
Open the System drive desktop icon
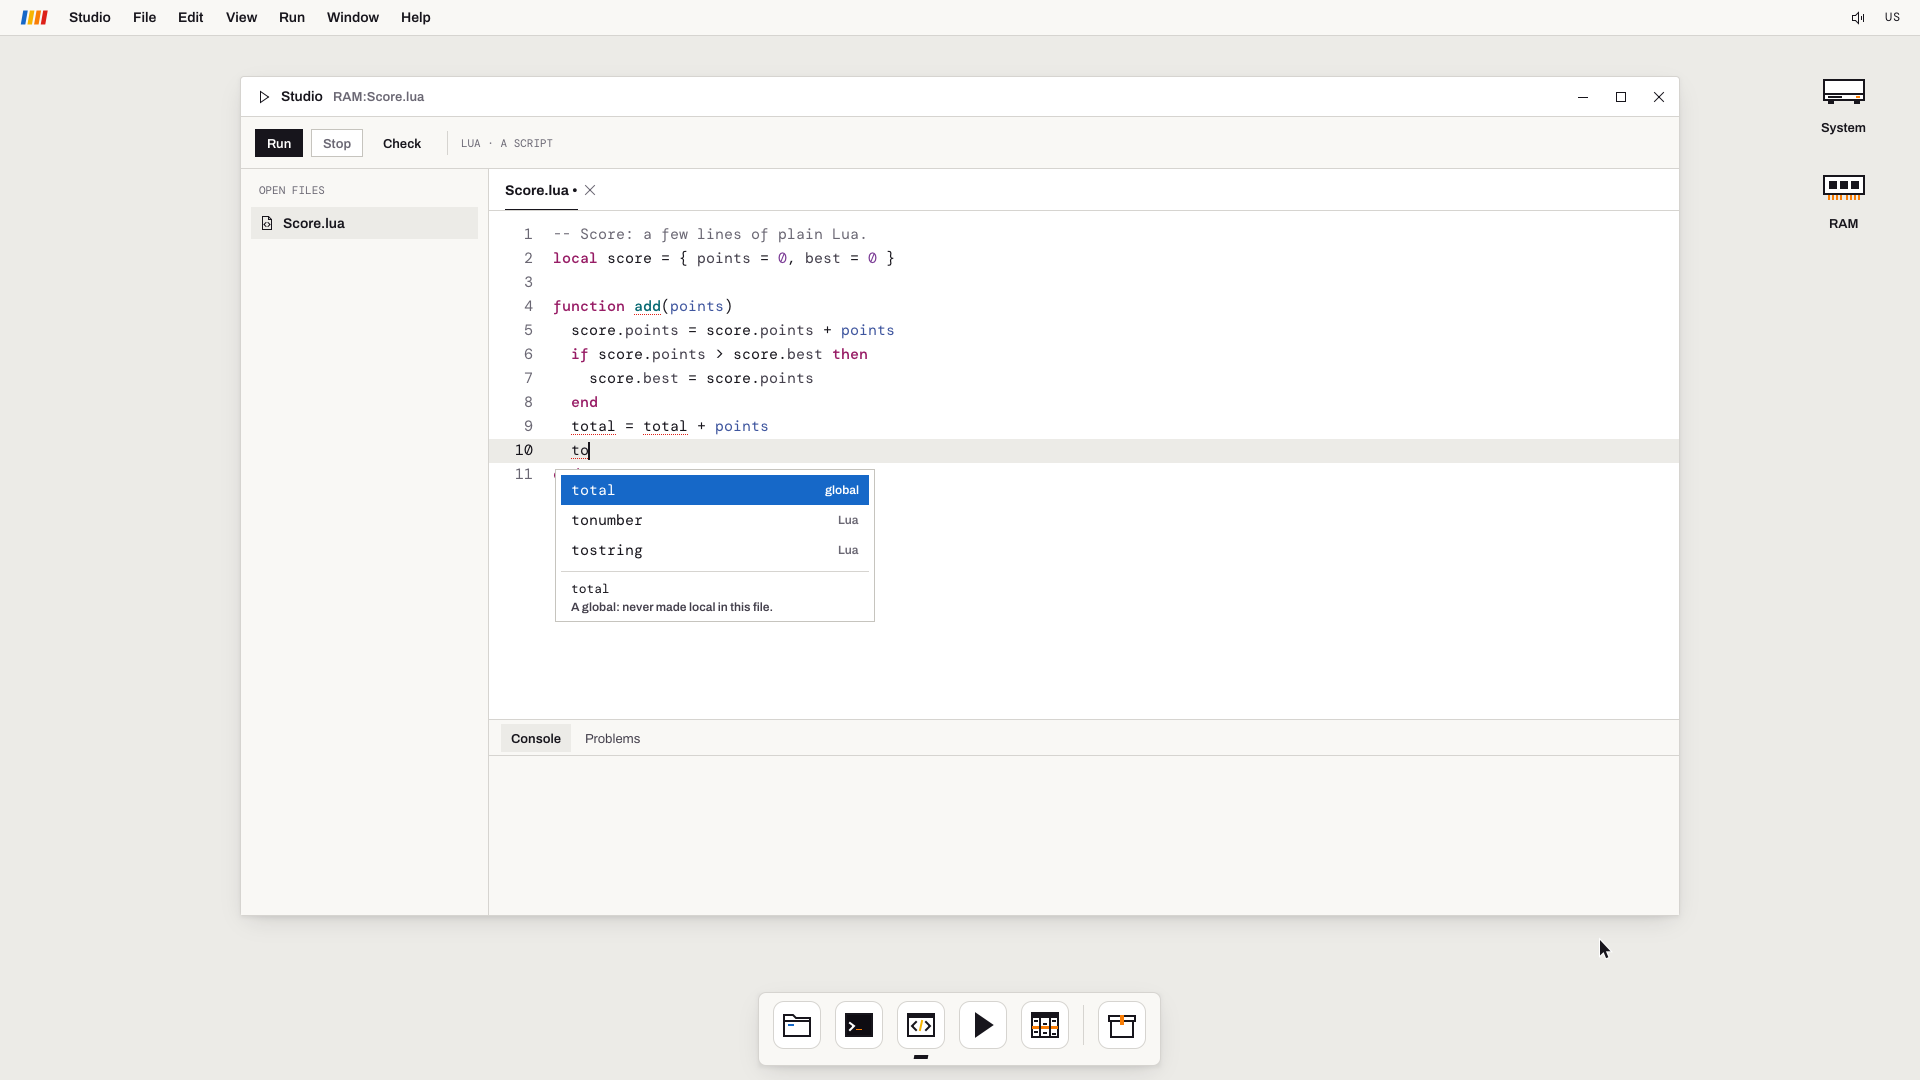1843,106
